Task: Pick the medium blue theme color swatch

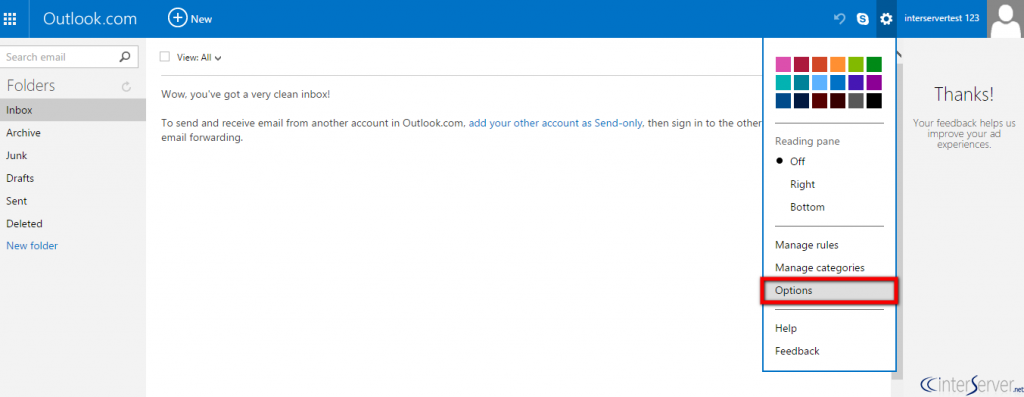Action: pos(838,82)
